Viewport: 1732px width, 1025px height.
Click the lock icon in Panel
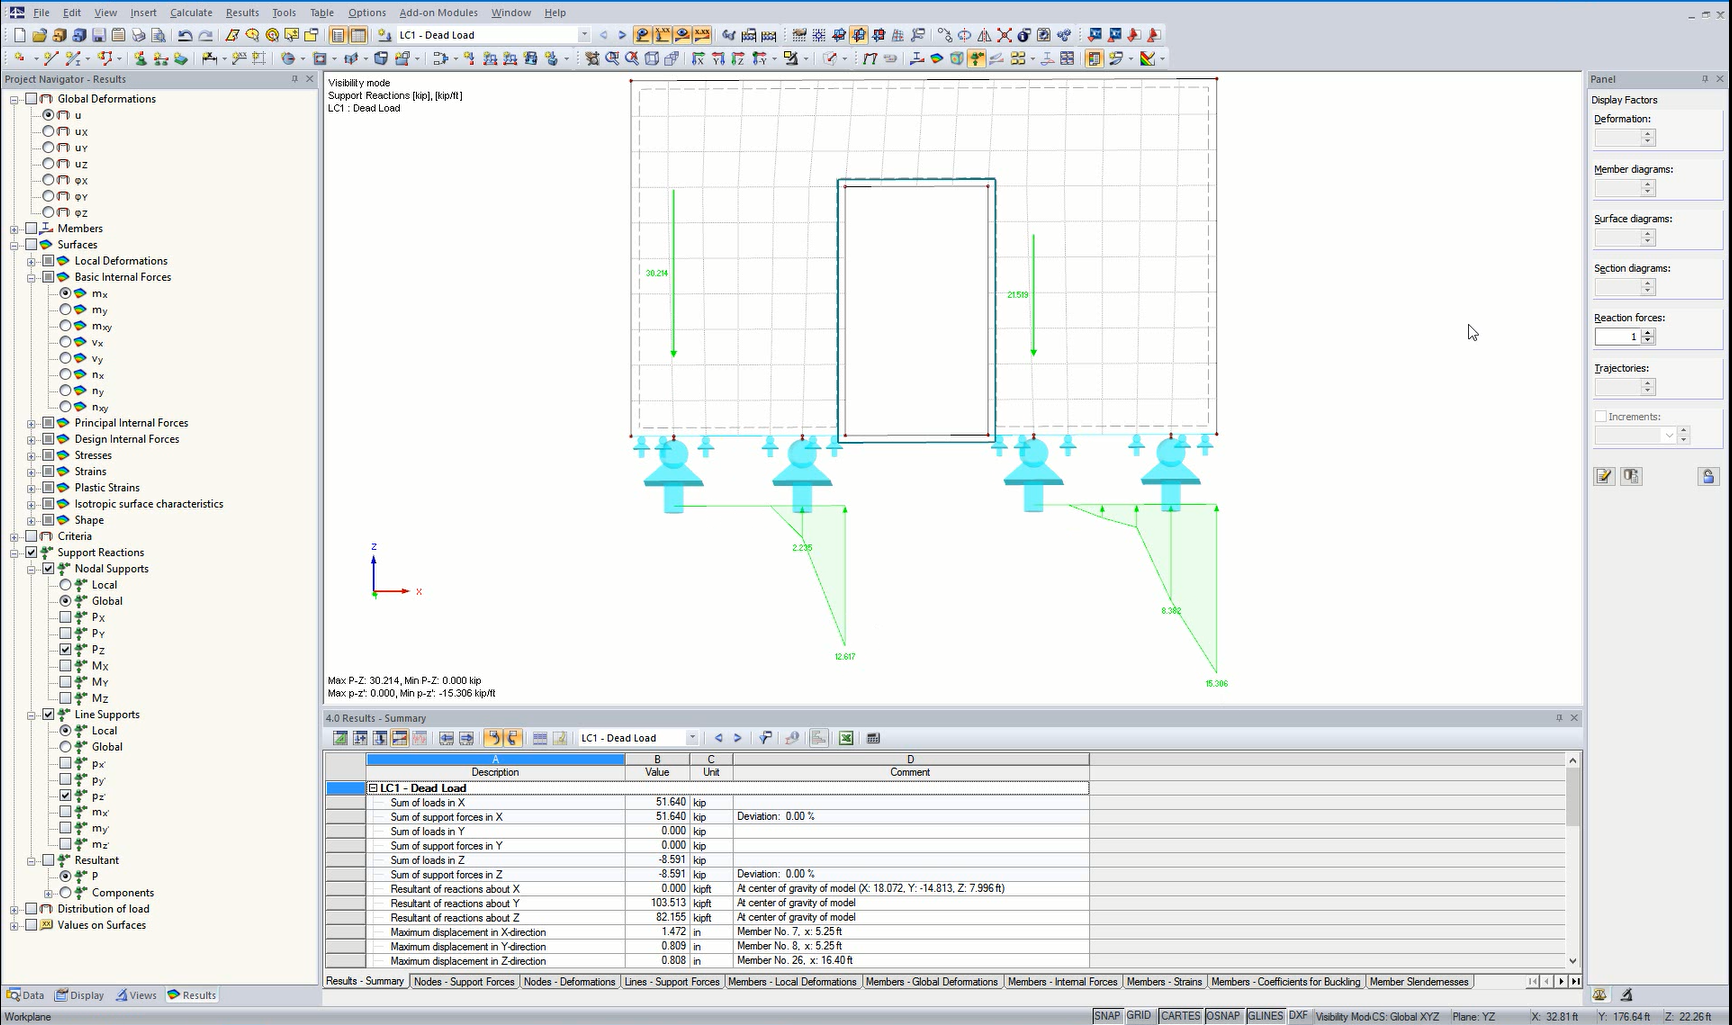(1708, 477)
